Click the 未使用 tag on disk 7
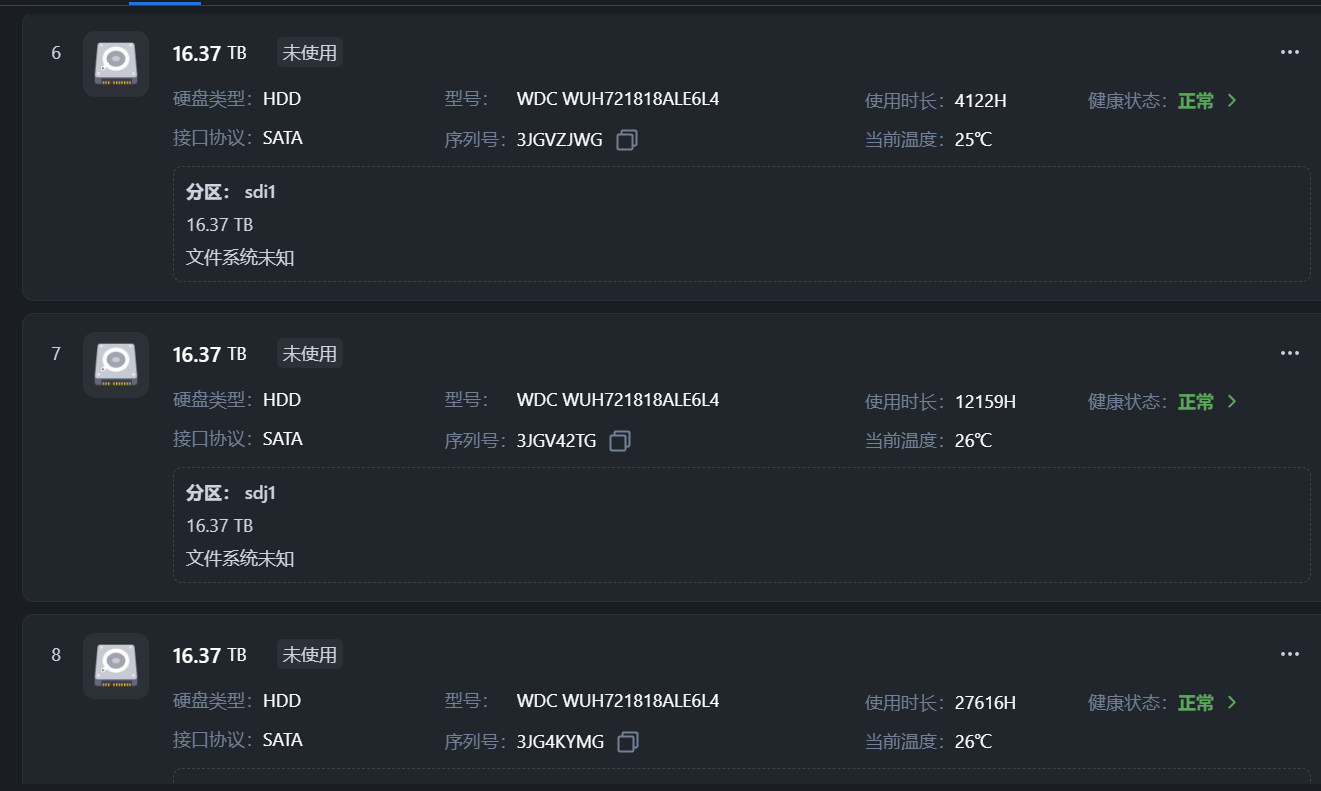 (x=310, y=354)
